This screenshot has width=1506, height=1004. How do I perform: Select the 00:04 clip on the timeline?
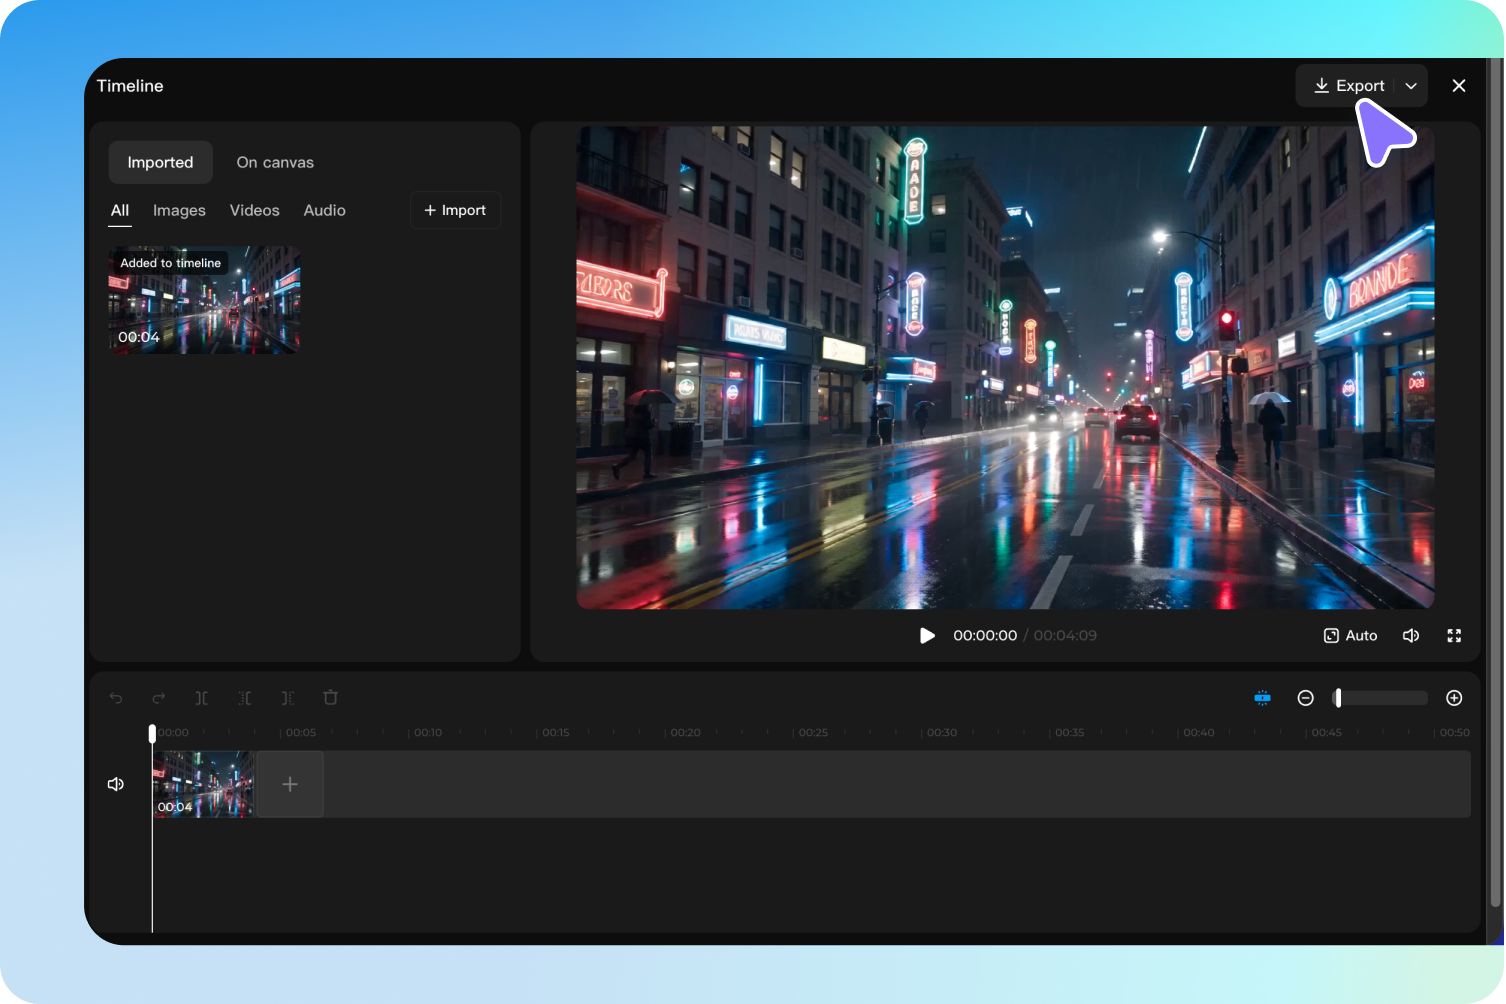pyautogui.click(x=203, y=784)
